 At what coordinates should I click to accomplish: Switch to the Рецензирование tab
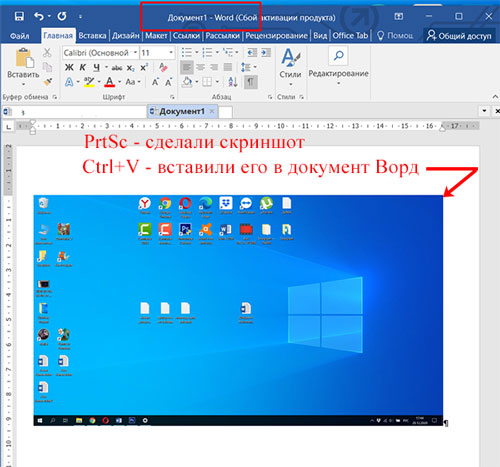coord(276,36)
